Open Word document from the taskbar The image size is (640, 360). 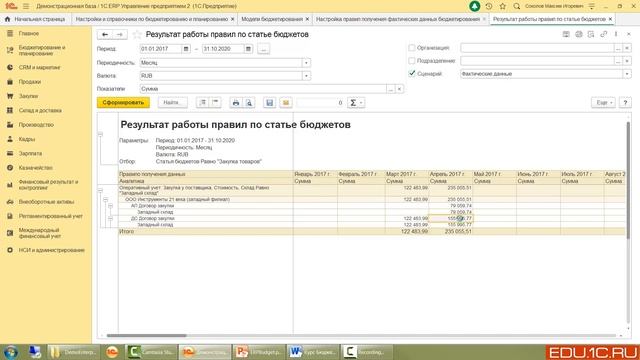(312, 352)
